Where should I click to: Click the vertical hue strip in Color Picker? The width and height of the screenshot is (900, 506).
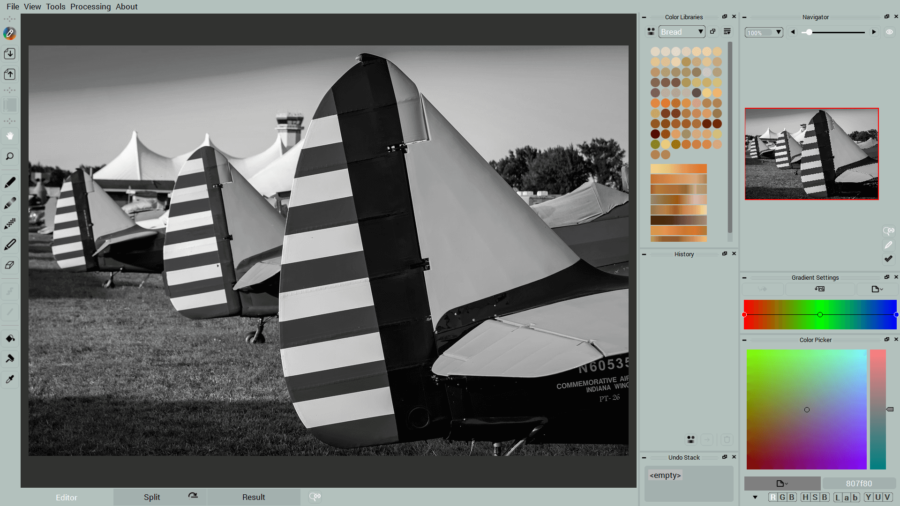[x=878, y=409]
